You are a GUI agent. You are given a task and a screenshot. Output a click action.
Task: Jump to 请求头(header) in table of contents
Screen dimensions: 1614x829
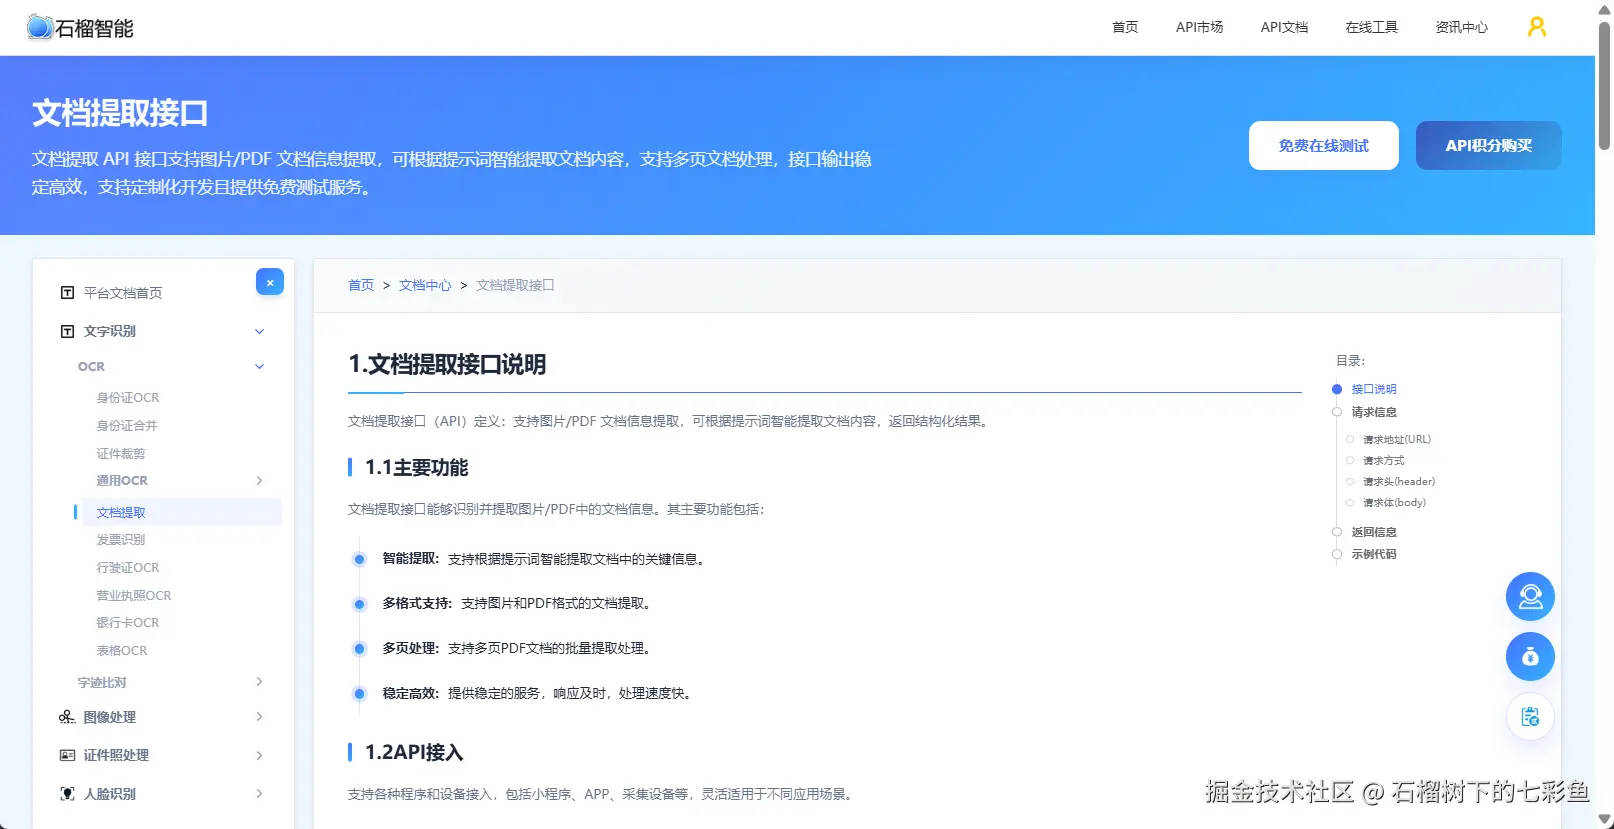click(x=1398, y=481)
